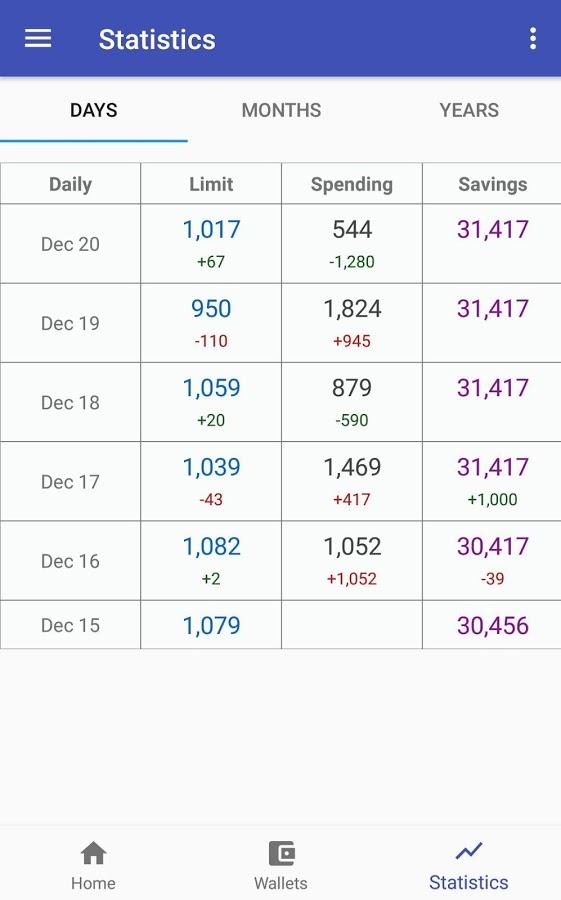The width and height of the screenshot is (561, 900).
Task: Select the Dec 16 date cell
Action: click(x=70, y=561)
